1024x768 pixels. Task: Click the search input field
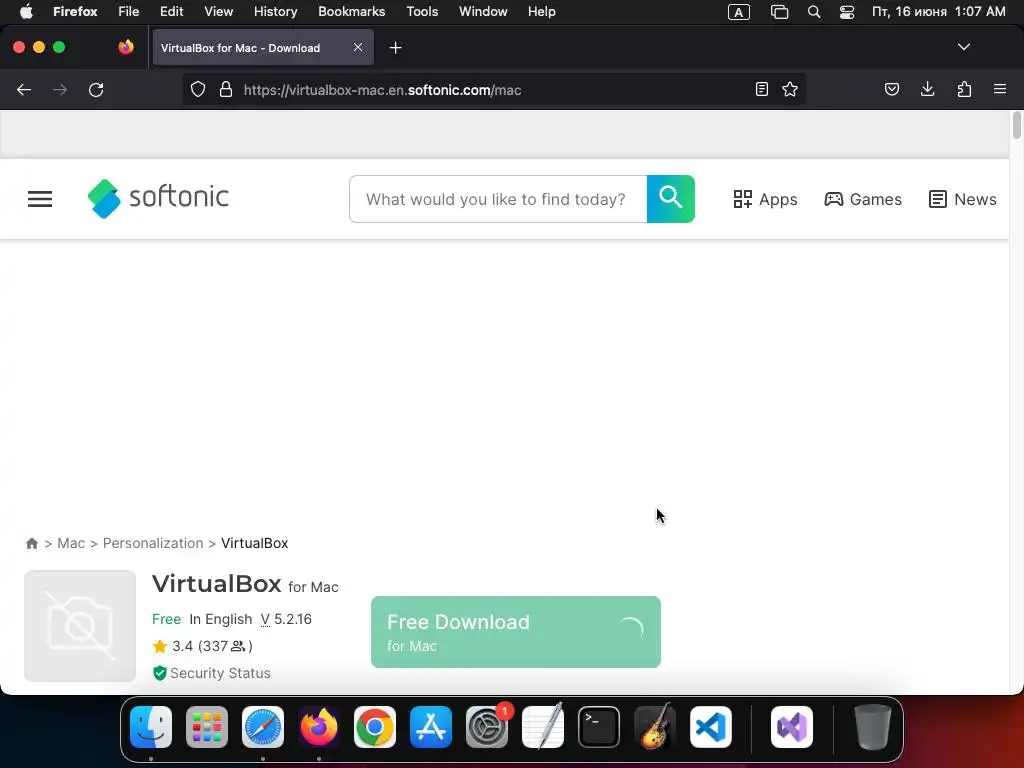(x=498, y=199)
